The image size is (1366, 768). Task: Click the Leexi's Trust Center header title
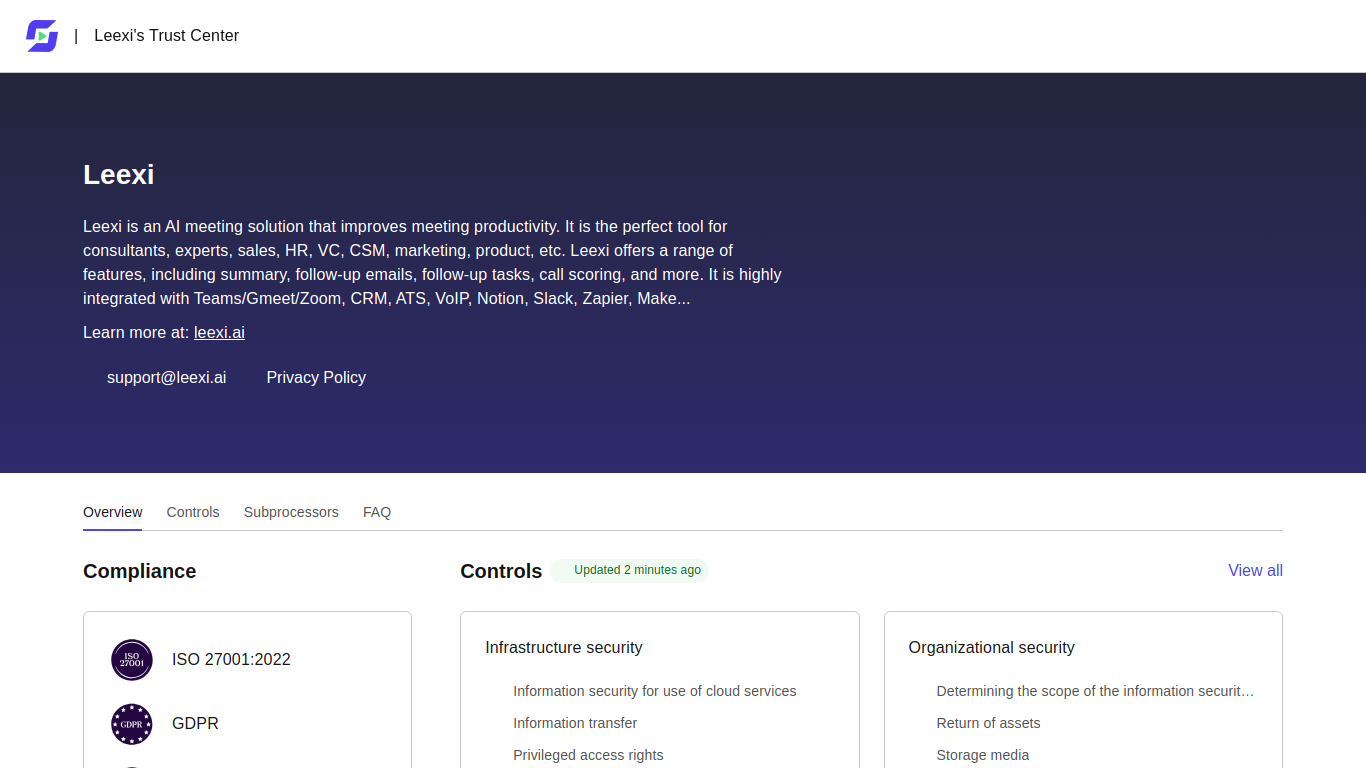point(167,36)
